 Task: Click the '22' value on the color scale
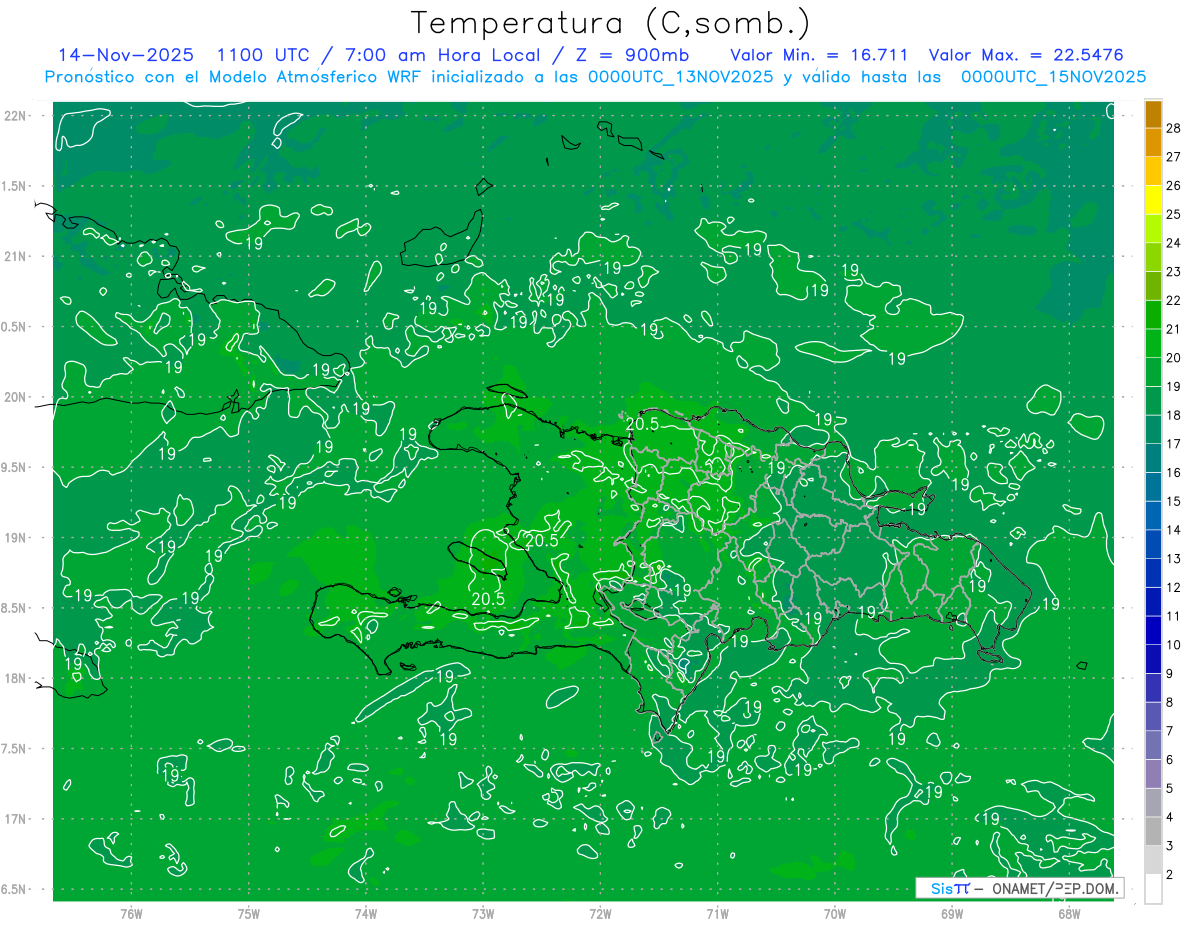tap(1174, 300)
